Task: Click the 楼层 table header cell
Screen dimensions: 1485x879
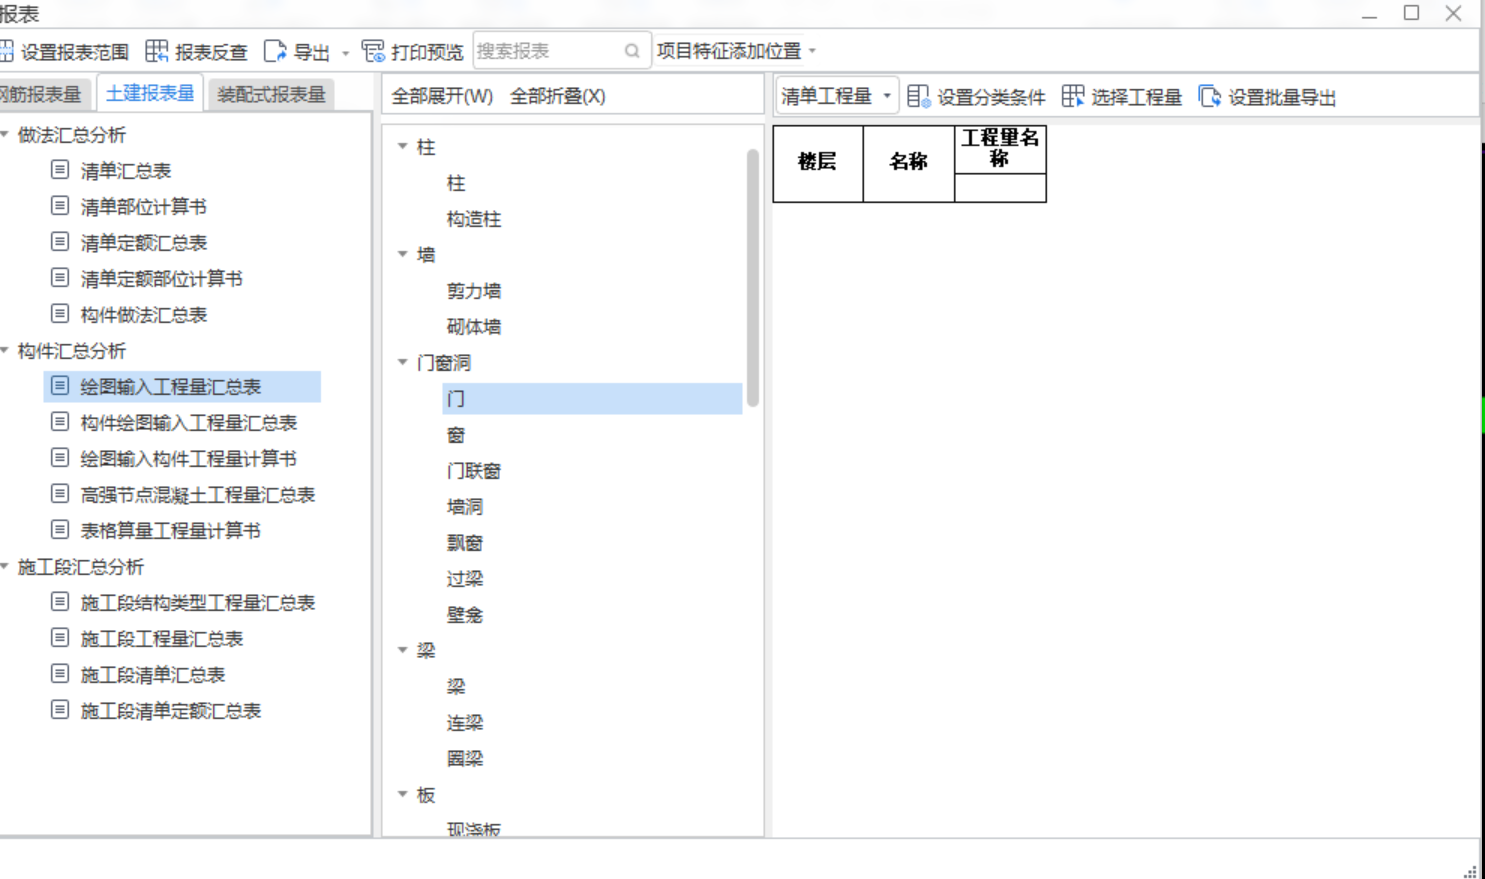Action: point(818,163)
